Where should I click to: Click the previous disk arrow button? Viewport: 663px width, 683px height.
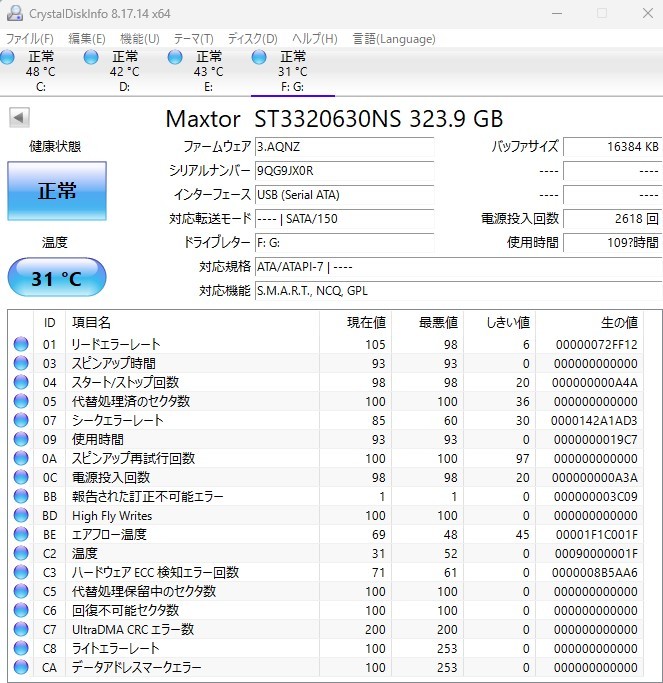[x=19, y=118]
